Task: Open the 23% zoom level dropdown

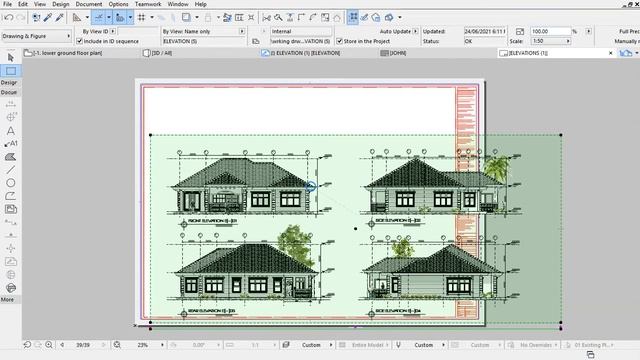Action: pos(162,345)
